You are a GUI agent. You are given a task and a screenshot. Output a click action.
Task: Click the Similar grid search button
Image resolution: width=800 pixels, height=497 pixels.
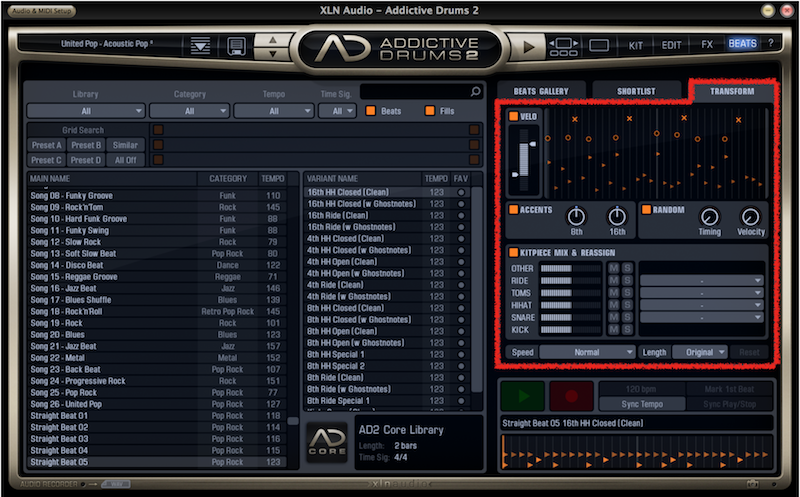tap(125, 145)
